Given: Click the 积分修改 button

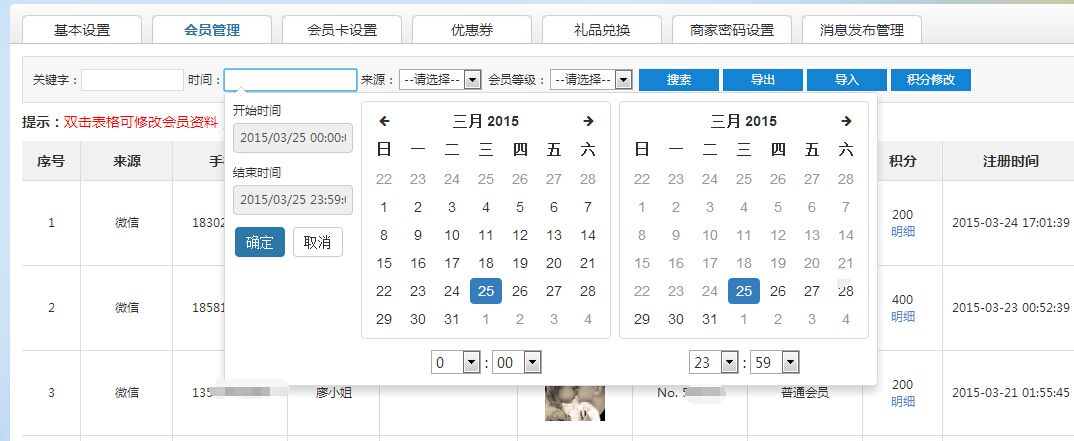Looking at the screenshot, I should click(x=931, y=79).
